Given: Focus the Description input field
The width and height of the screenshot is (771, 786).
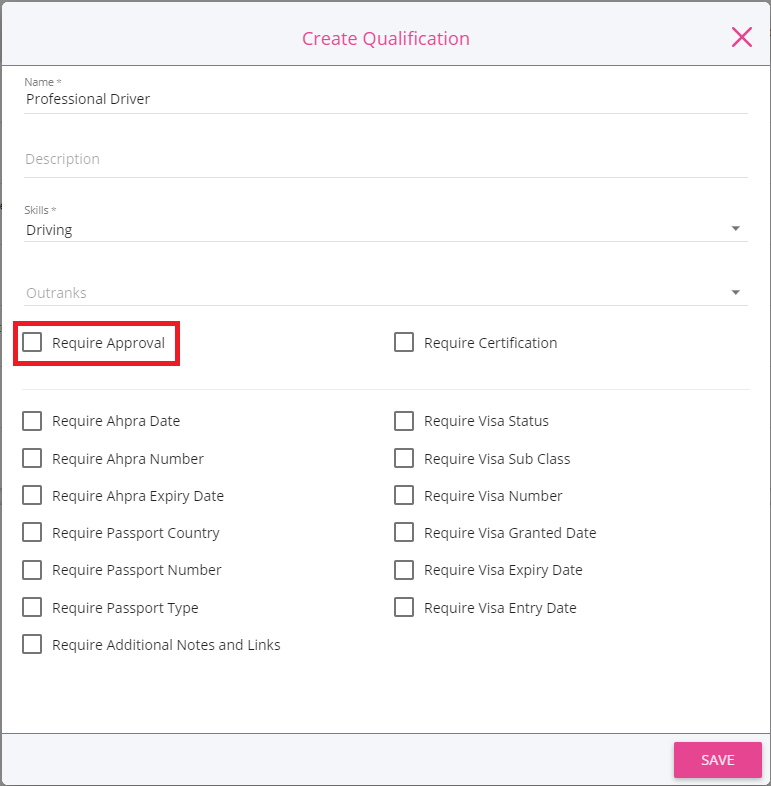Looking at the screenshot, I should pos(386,159).
